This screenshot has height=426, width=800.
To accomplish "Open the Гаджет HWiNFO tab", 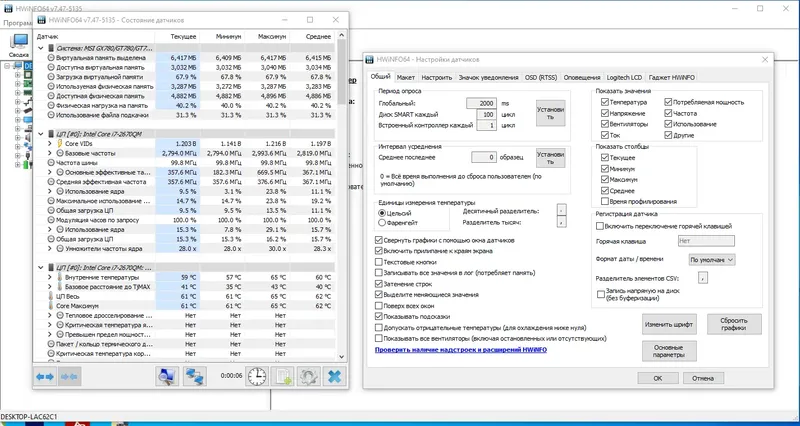I will point(671,78).
